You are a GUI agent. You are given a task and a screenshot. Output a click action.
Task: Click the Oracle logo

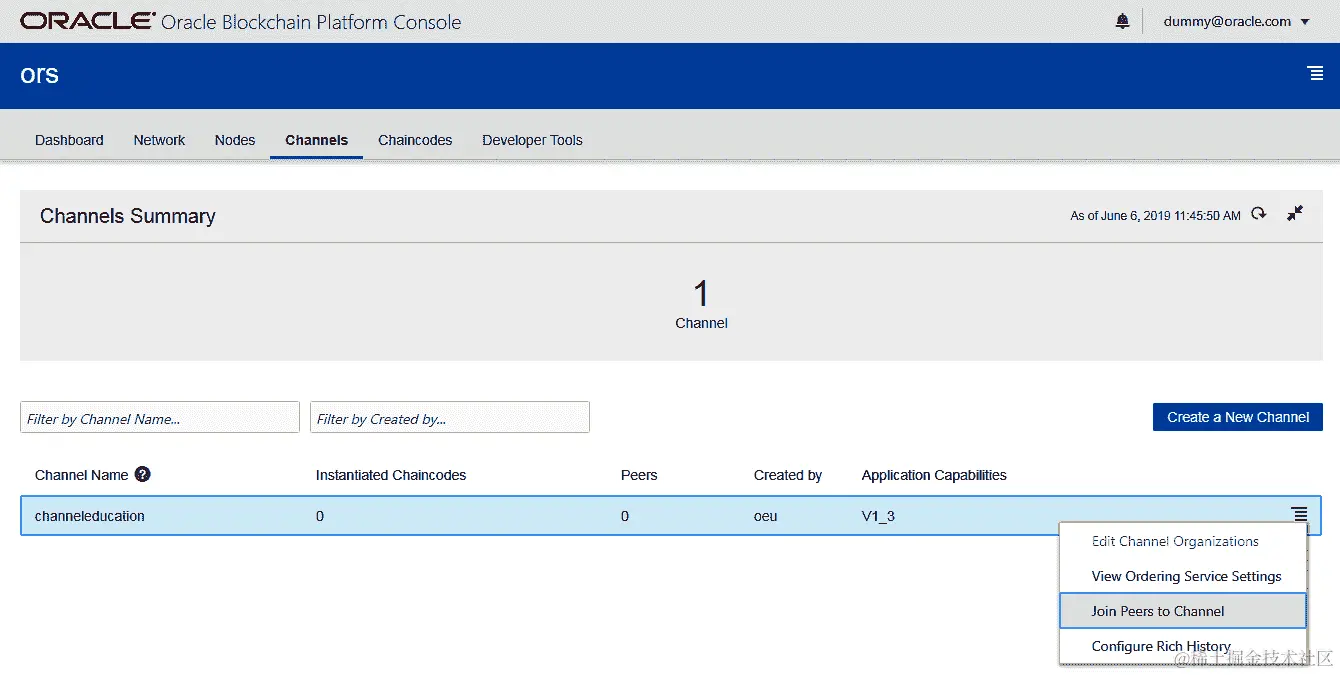tap(88, 21)
